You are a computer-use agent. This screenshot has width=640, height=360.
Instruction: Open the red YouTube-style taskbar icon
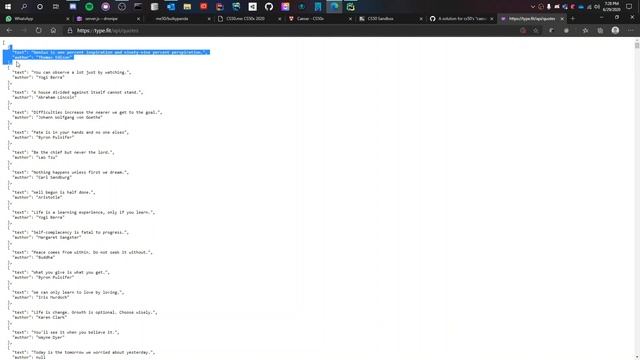(203, 7)
